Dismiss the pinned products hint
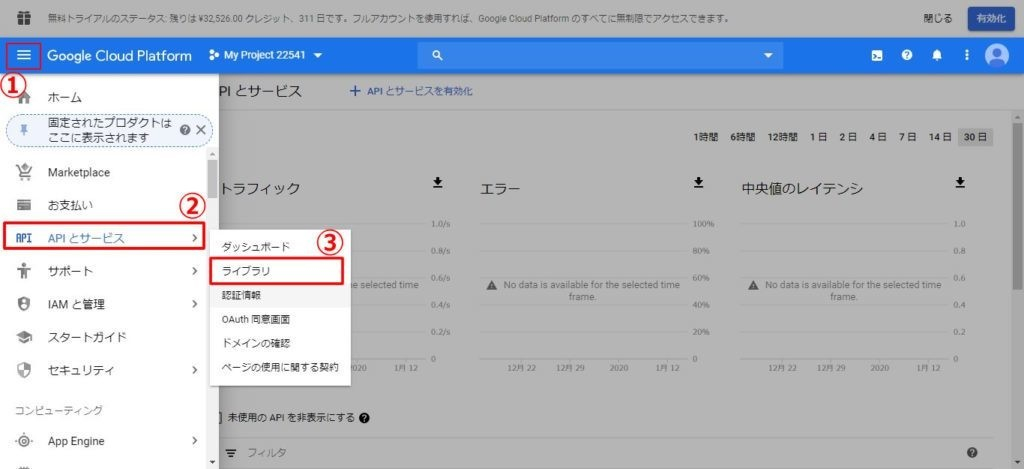 (x=201, y=130)
